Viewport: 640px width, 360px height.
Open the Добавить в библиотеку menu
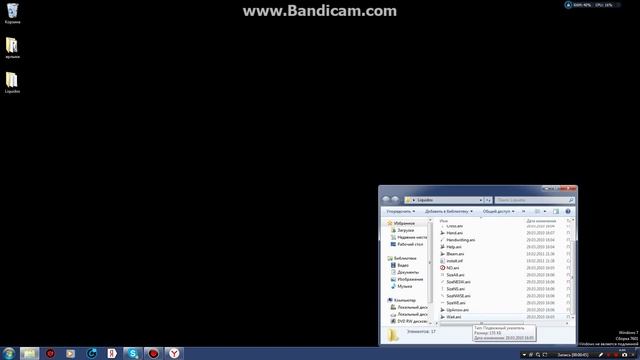[449, 211]
